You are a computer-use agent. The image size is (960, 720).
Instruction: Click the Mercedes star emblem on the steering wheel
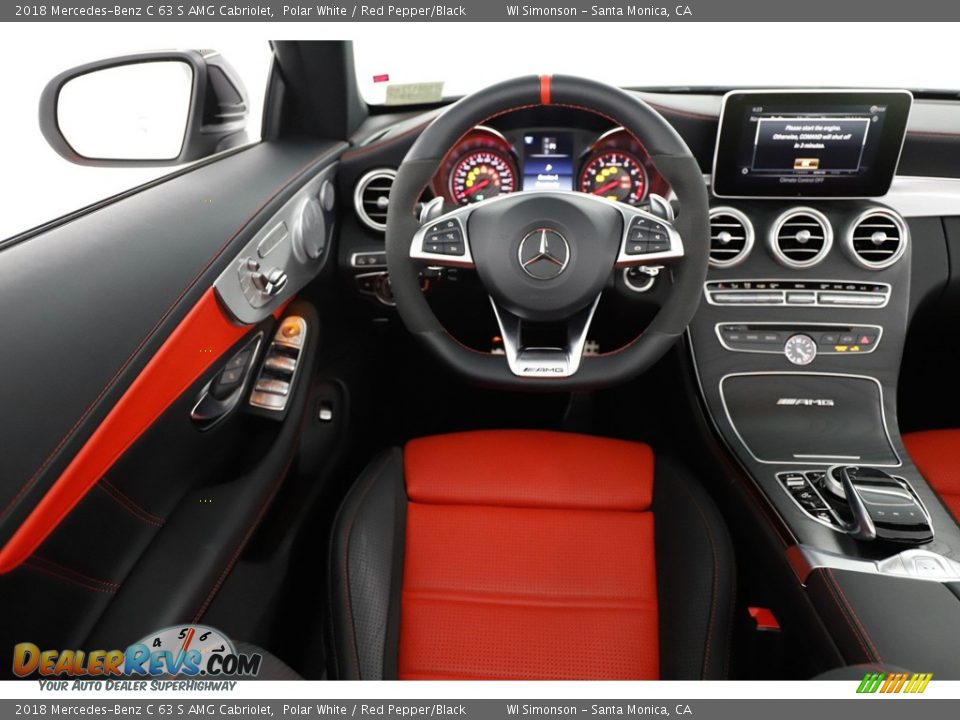coord(543,254)
